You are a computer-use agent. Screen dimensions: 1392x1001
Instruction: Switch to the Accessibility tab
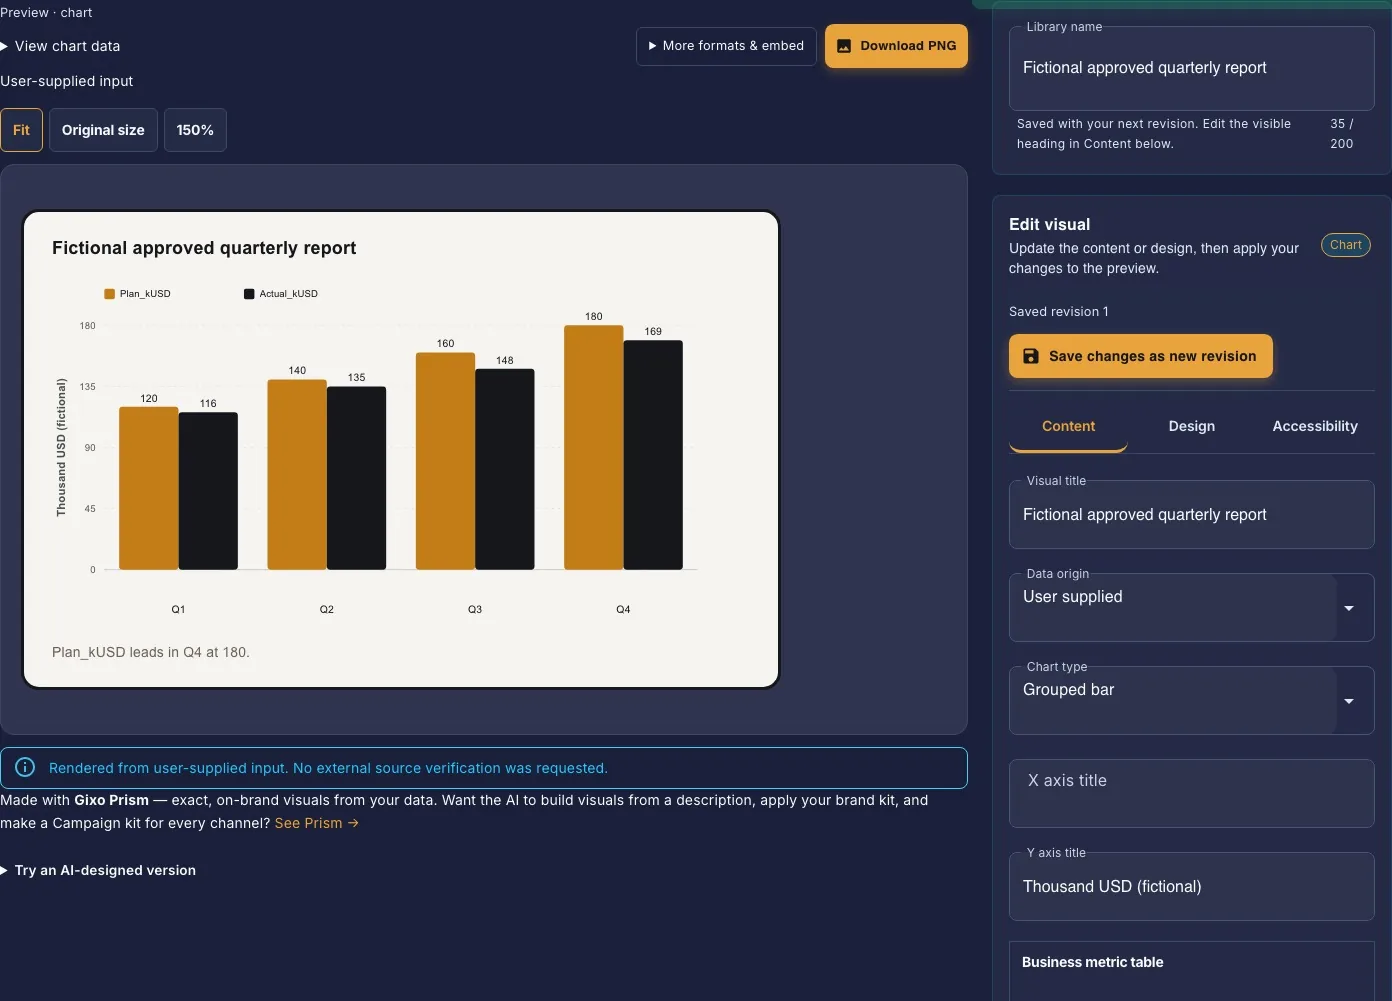click(x=1314, y=426)
